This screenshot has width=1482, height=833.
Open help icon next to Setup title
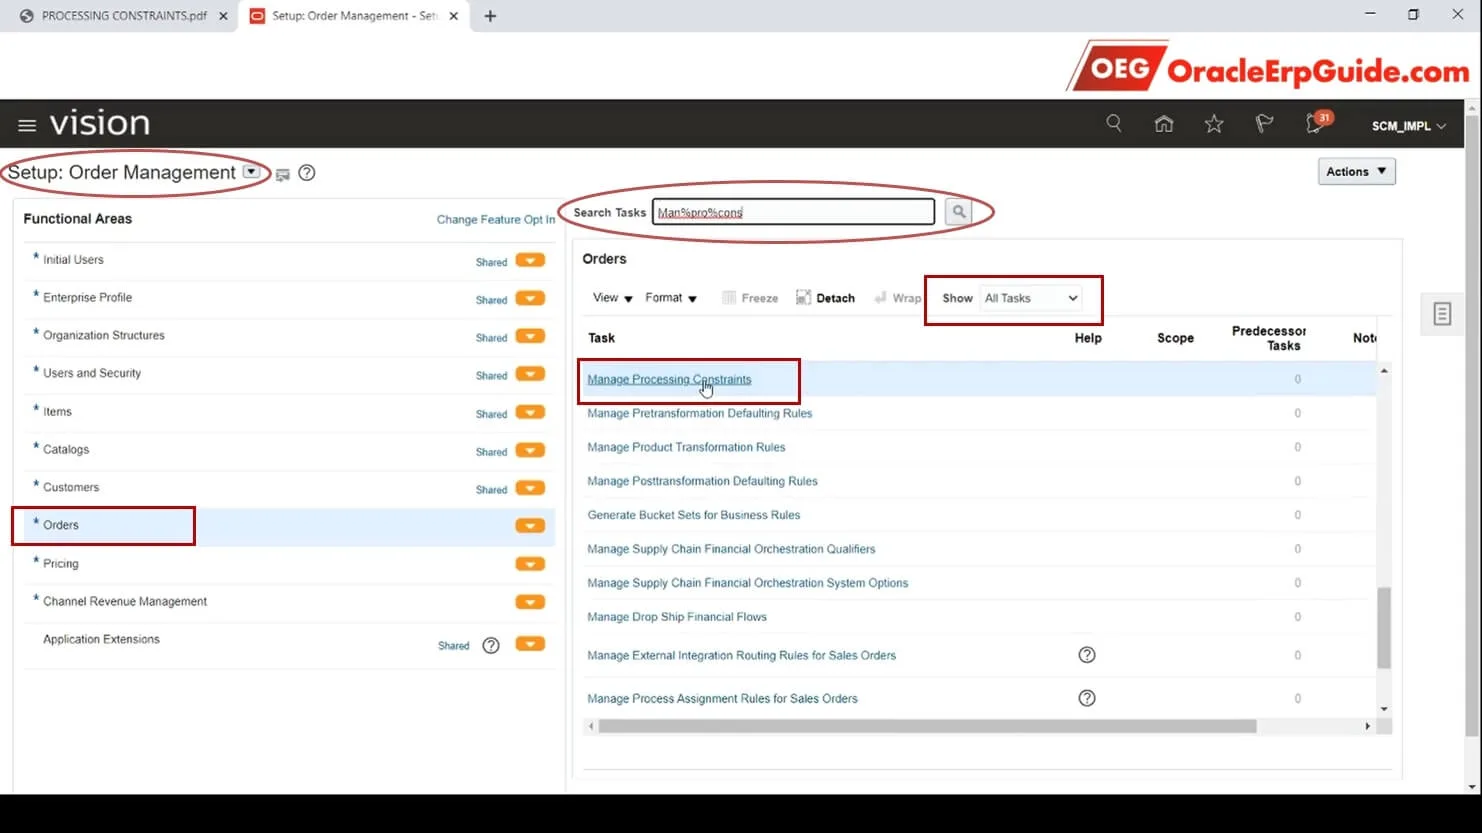pos(307,173)
